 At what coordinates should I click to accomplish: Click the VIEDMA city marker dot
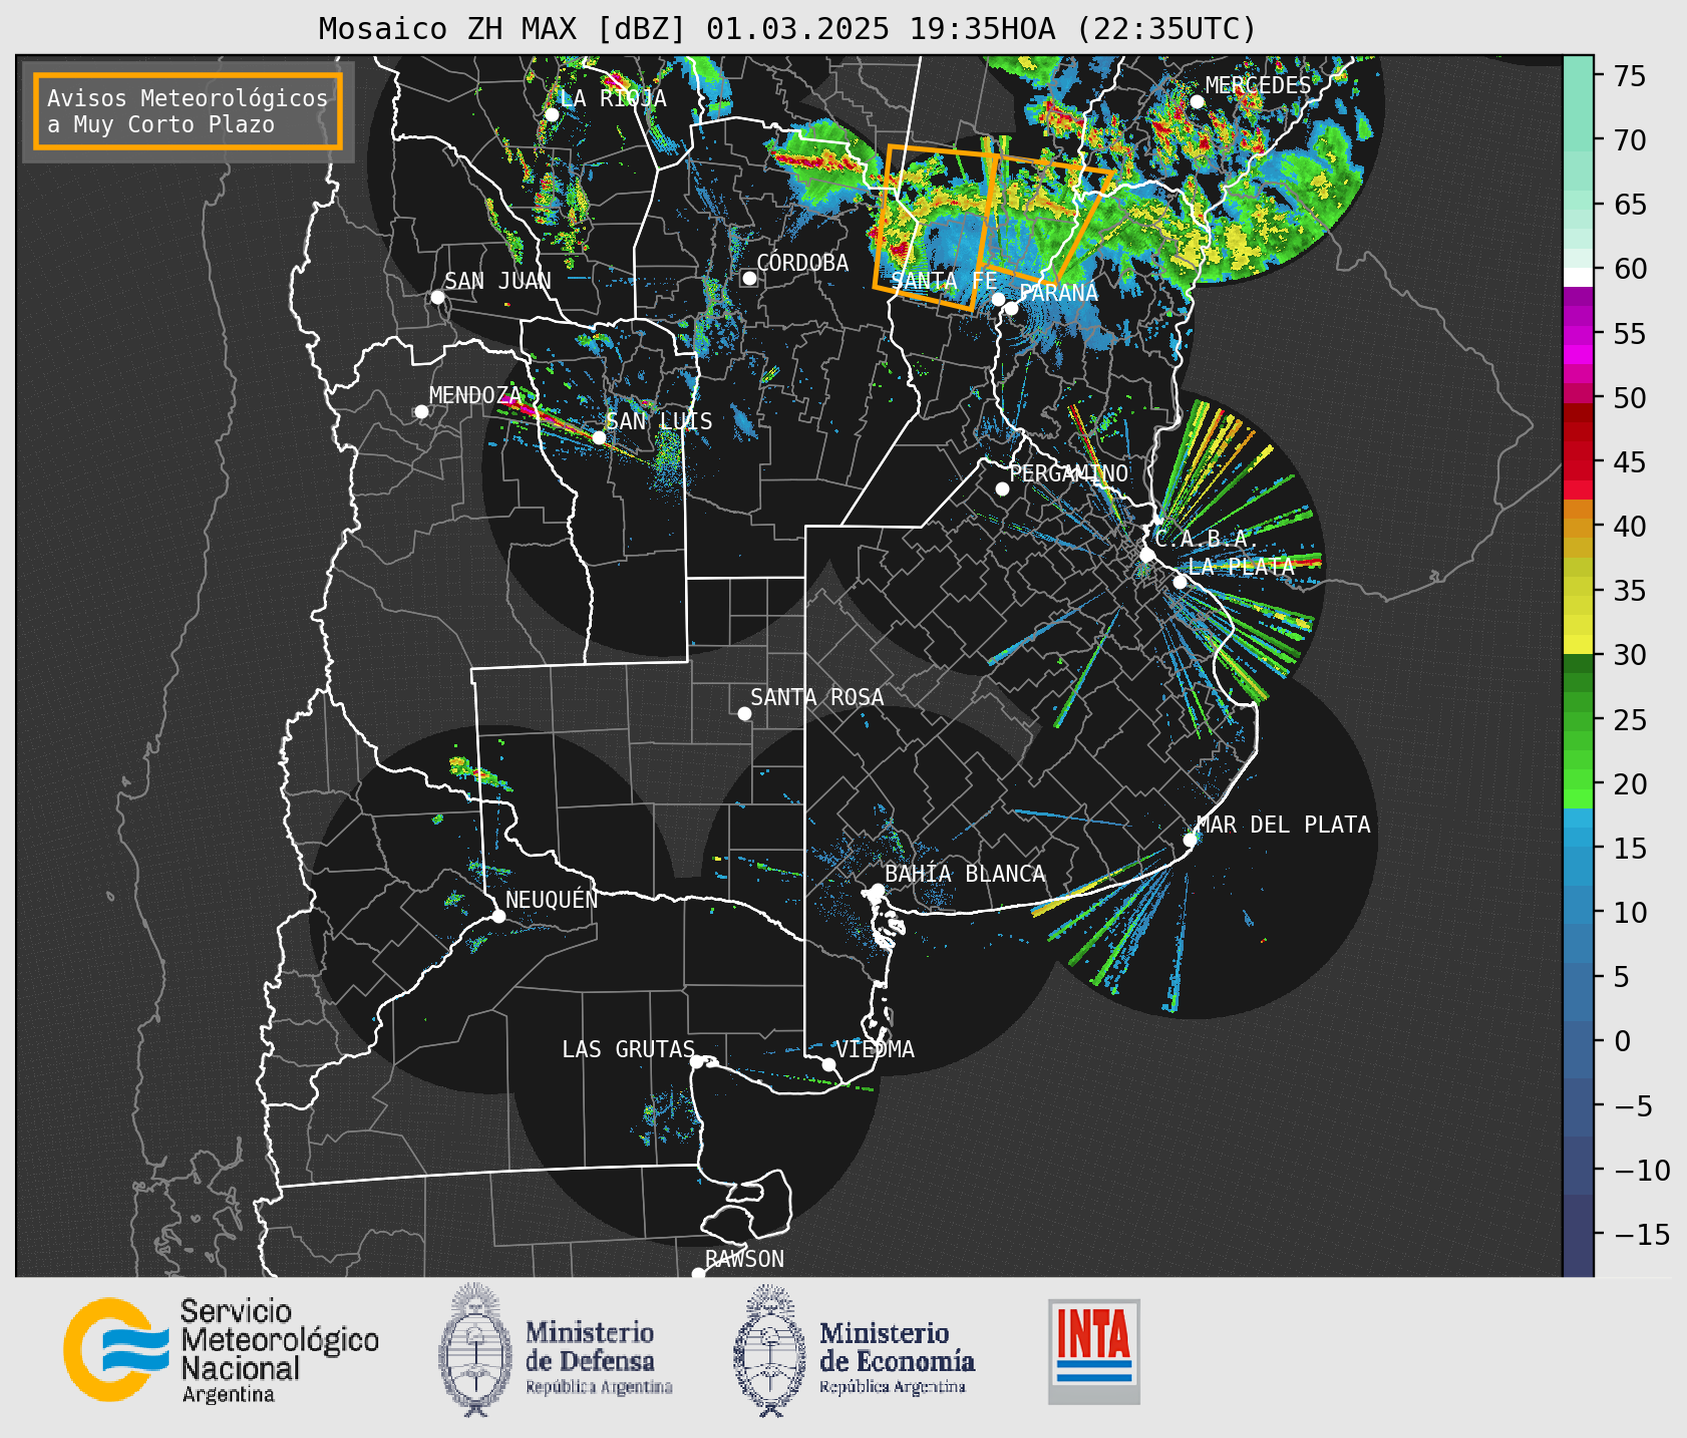tap(828, 1064)
